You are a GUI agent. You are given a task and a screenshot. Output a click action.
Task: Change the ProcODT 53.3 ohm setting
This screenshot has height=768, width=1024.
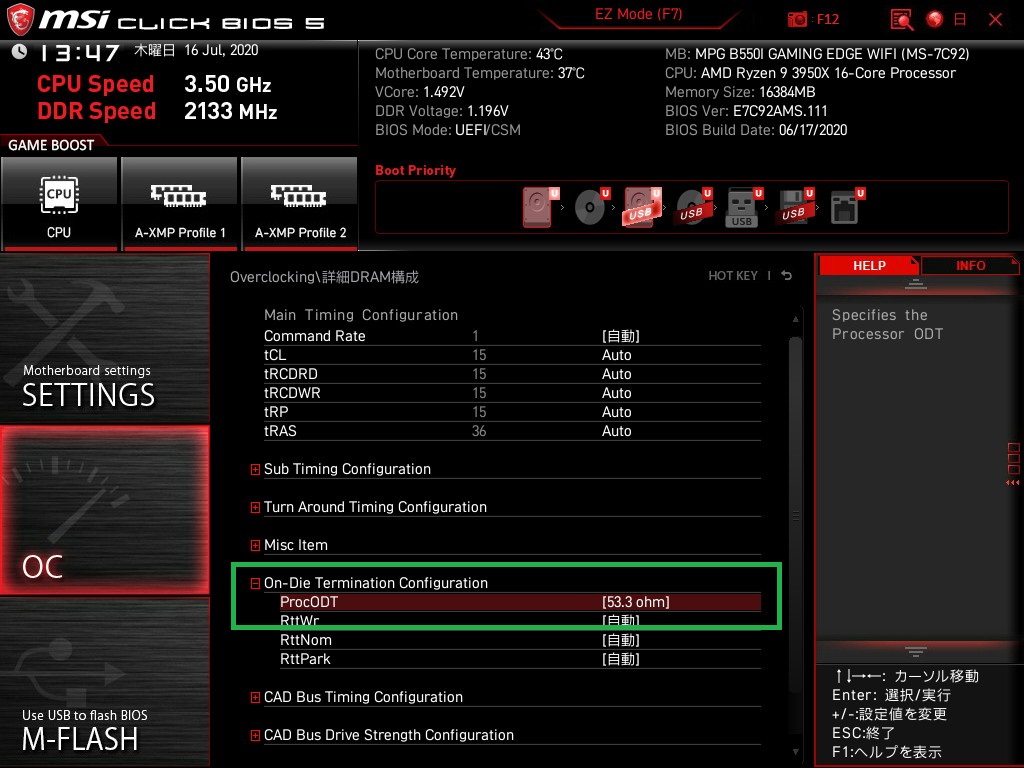(x=635, y=601)
